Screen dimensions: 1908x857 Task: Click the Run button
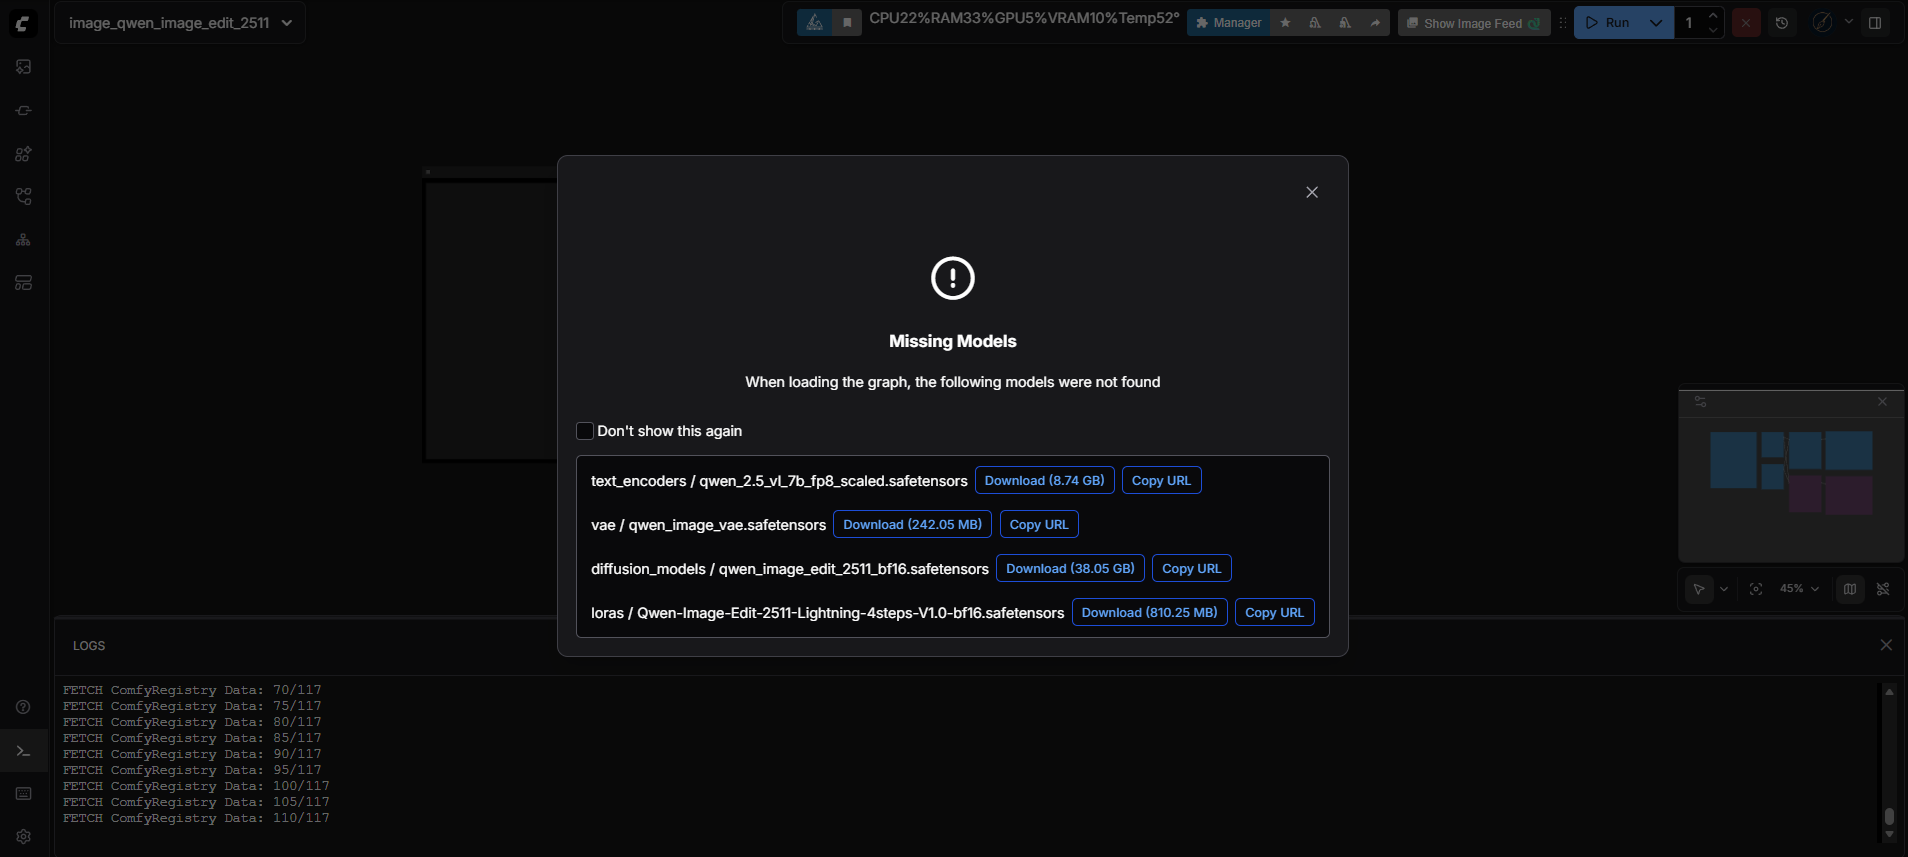(x=1608, y=23)
